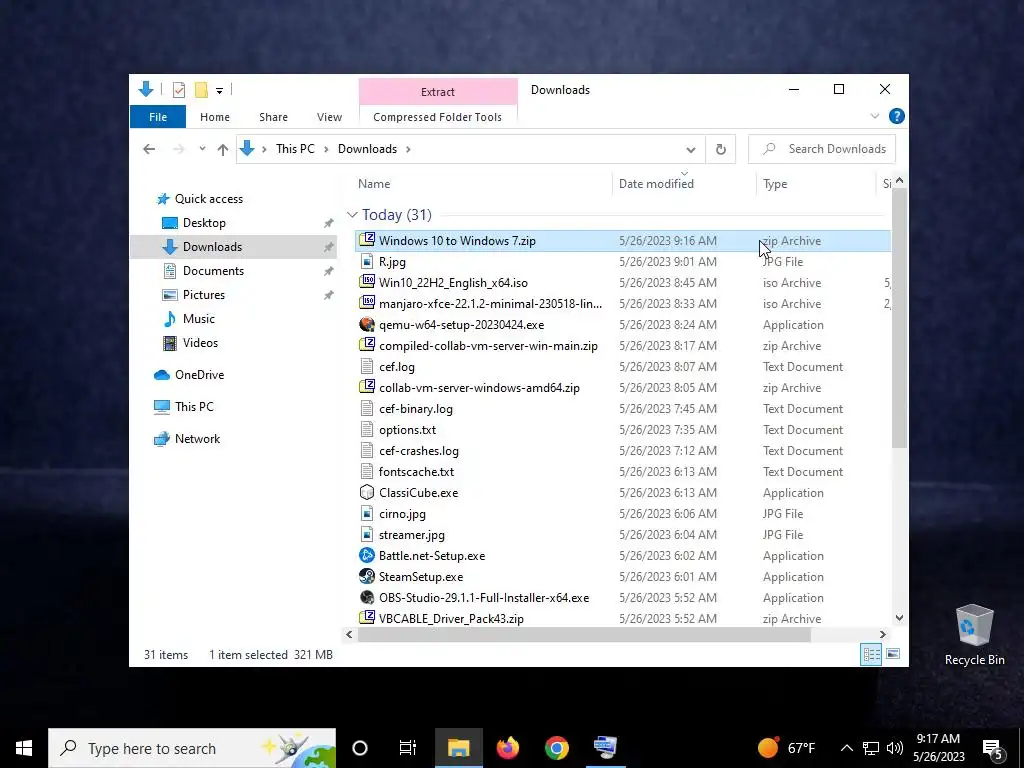This screenshot has height=768, width=1024.
Task: Collapse the Today (31) group
Action: 352,215
